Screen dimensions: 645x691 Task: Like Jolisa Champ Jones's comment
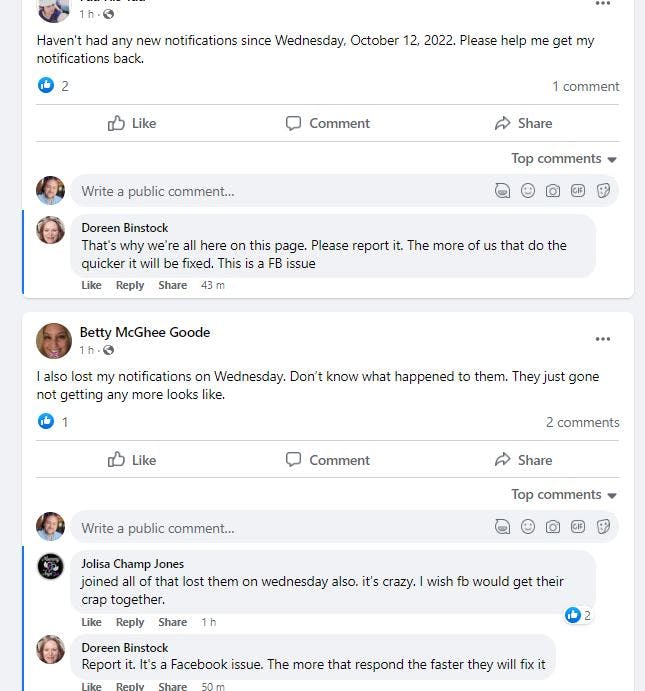91,622
